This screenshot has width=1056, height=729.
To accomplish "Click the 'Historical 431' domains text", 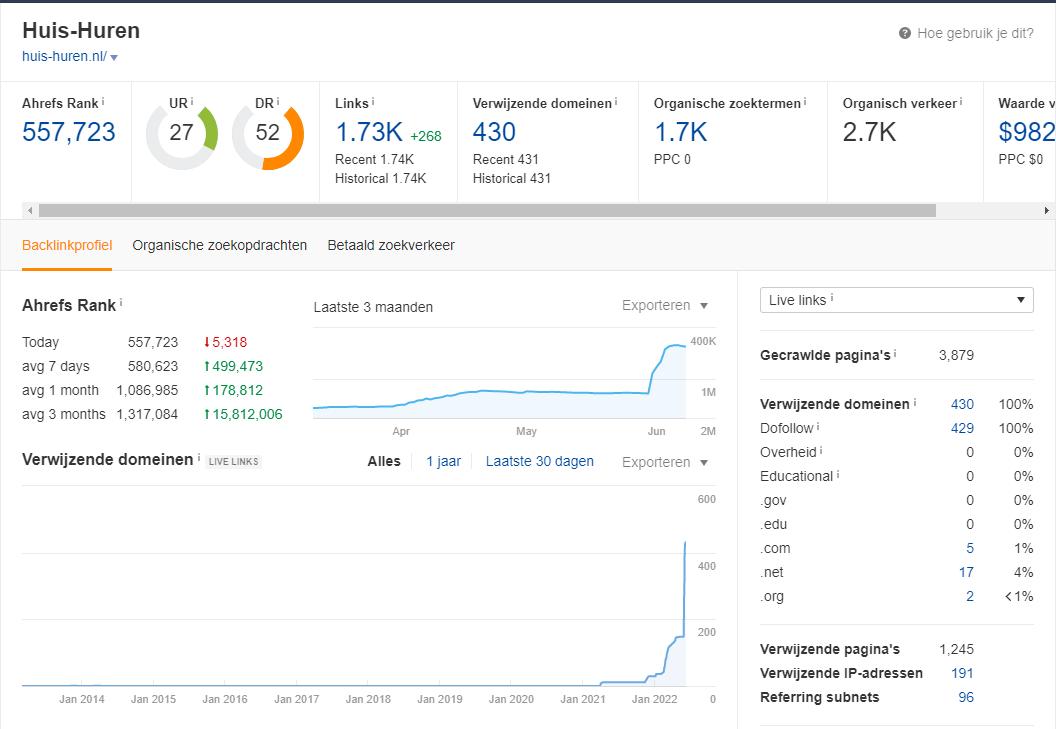I will [512, 179].
